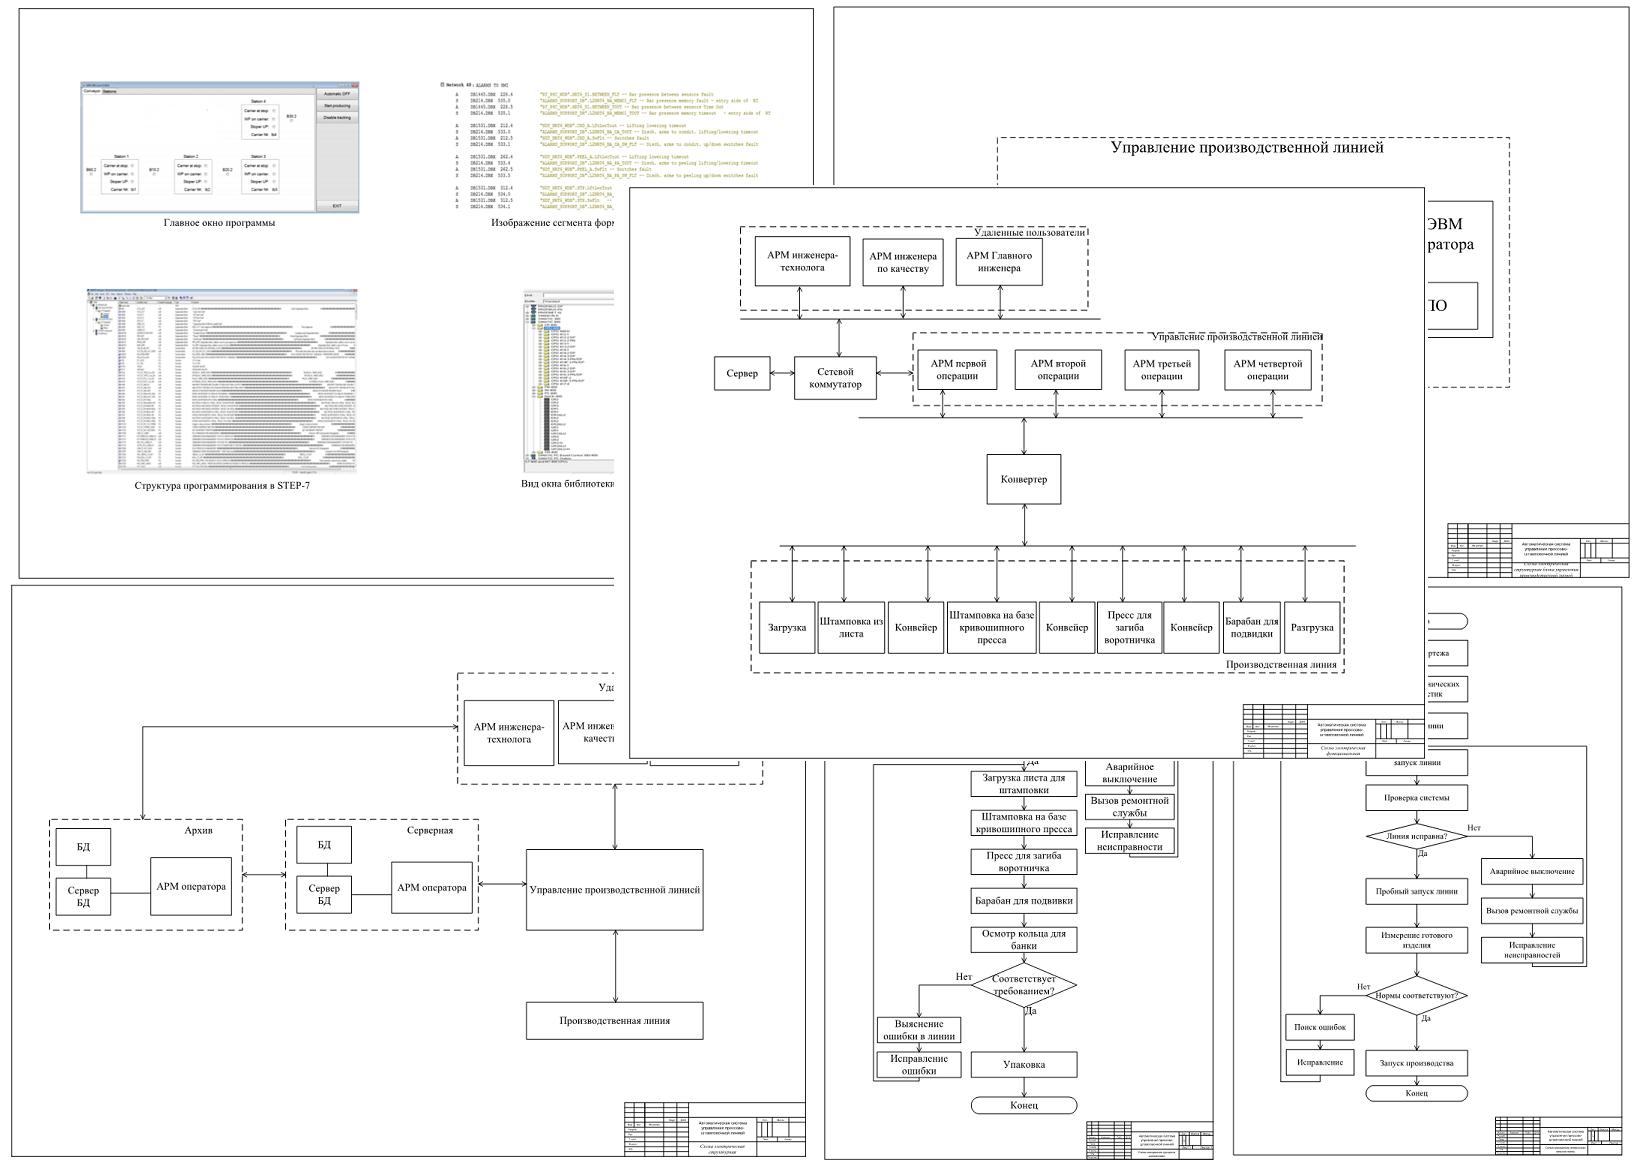The width and height of the screenshot is (1639, 1162).
Task: Select the Conveyor tab
Action: (91, 91)
